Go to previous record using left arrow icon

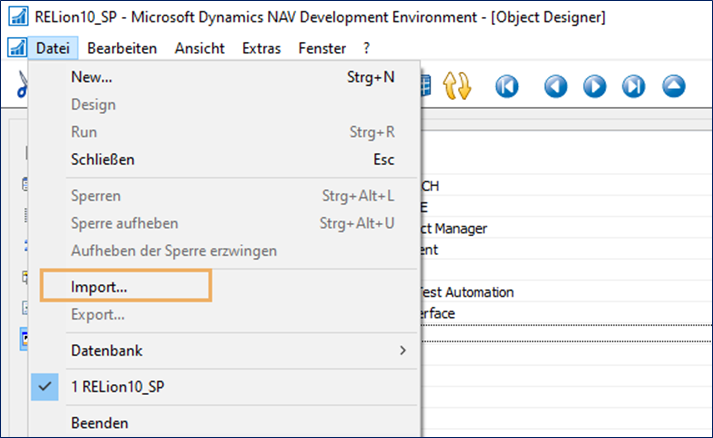click(555, 86)
